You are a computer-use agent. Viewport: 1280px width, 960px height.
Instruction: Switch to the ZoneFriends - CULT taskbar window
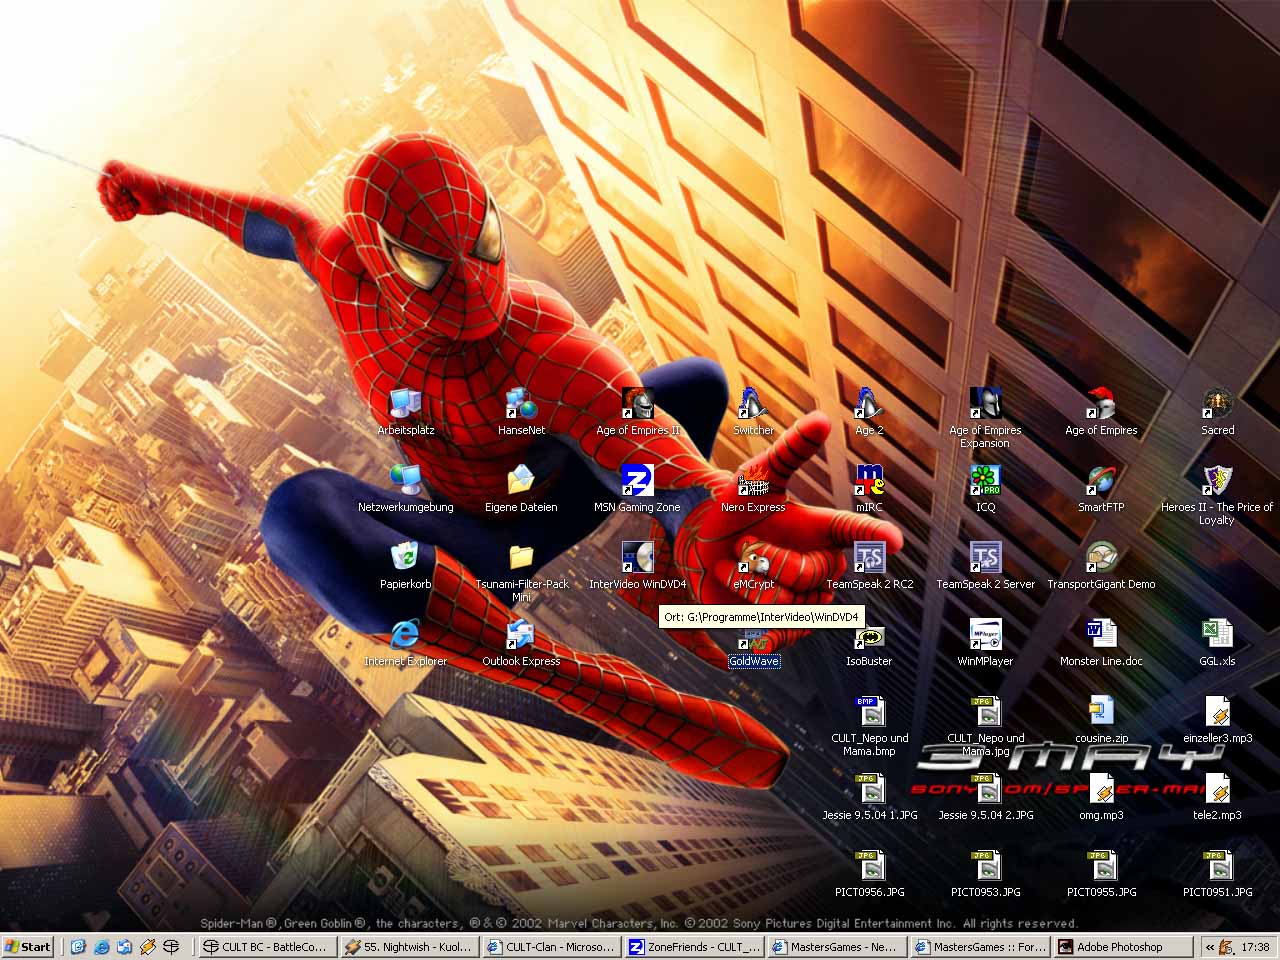(x=693, y=946)
